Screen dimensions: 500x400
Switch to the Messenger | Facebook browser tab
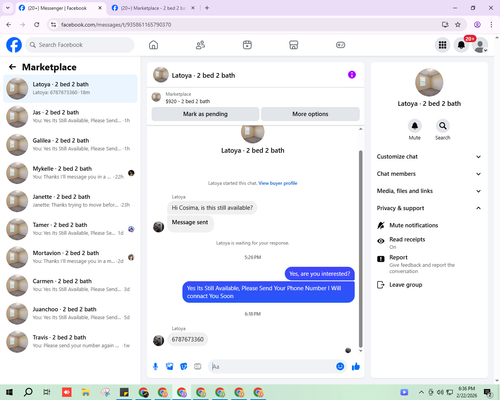click(x=60, y=8)
